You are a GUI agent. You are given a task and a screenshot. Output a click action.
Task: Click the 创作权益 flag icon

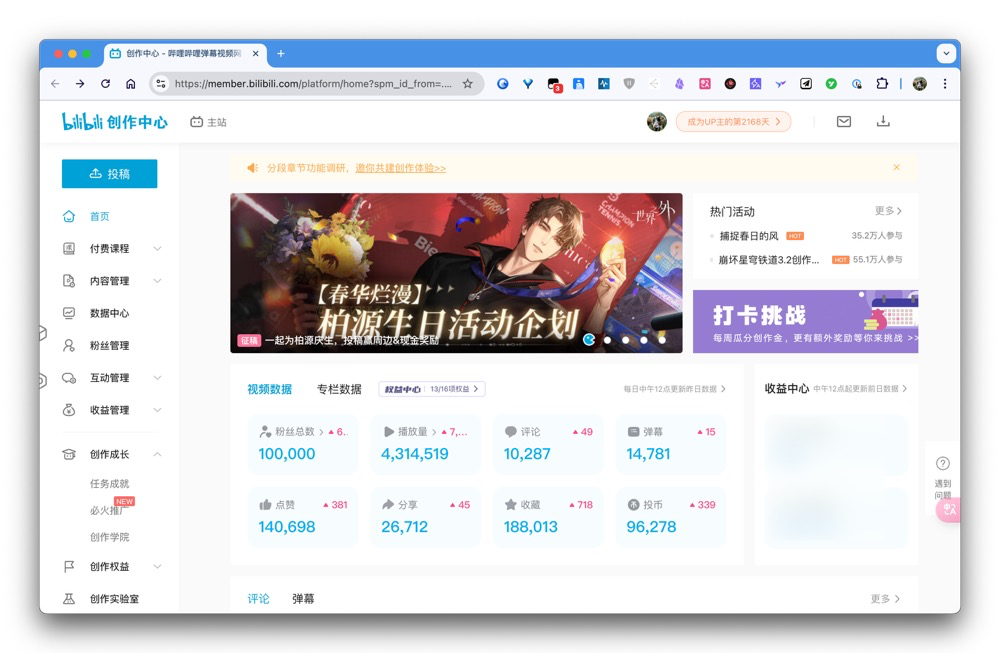coord(69,566)
